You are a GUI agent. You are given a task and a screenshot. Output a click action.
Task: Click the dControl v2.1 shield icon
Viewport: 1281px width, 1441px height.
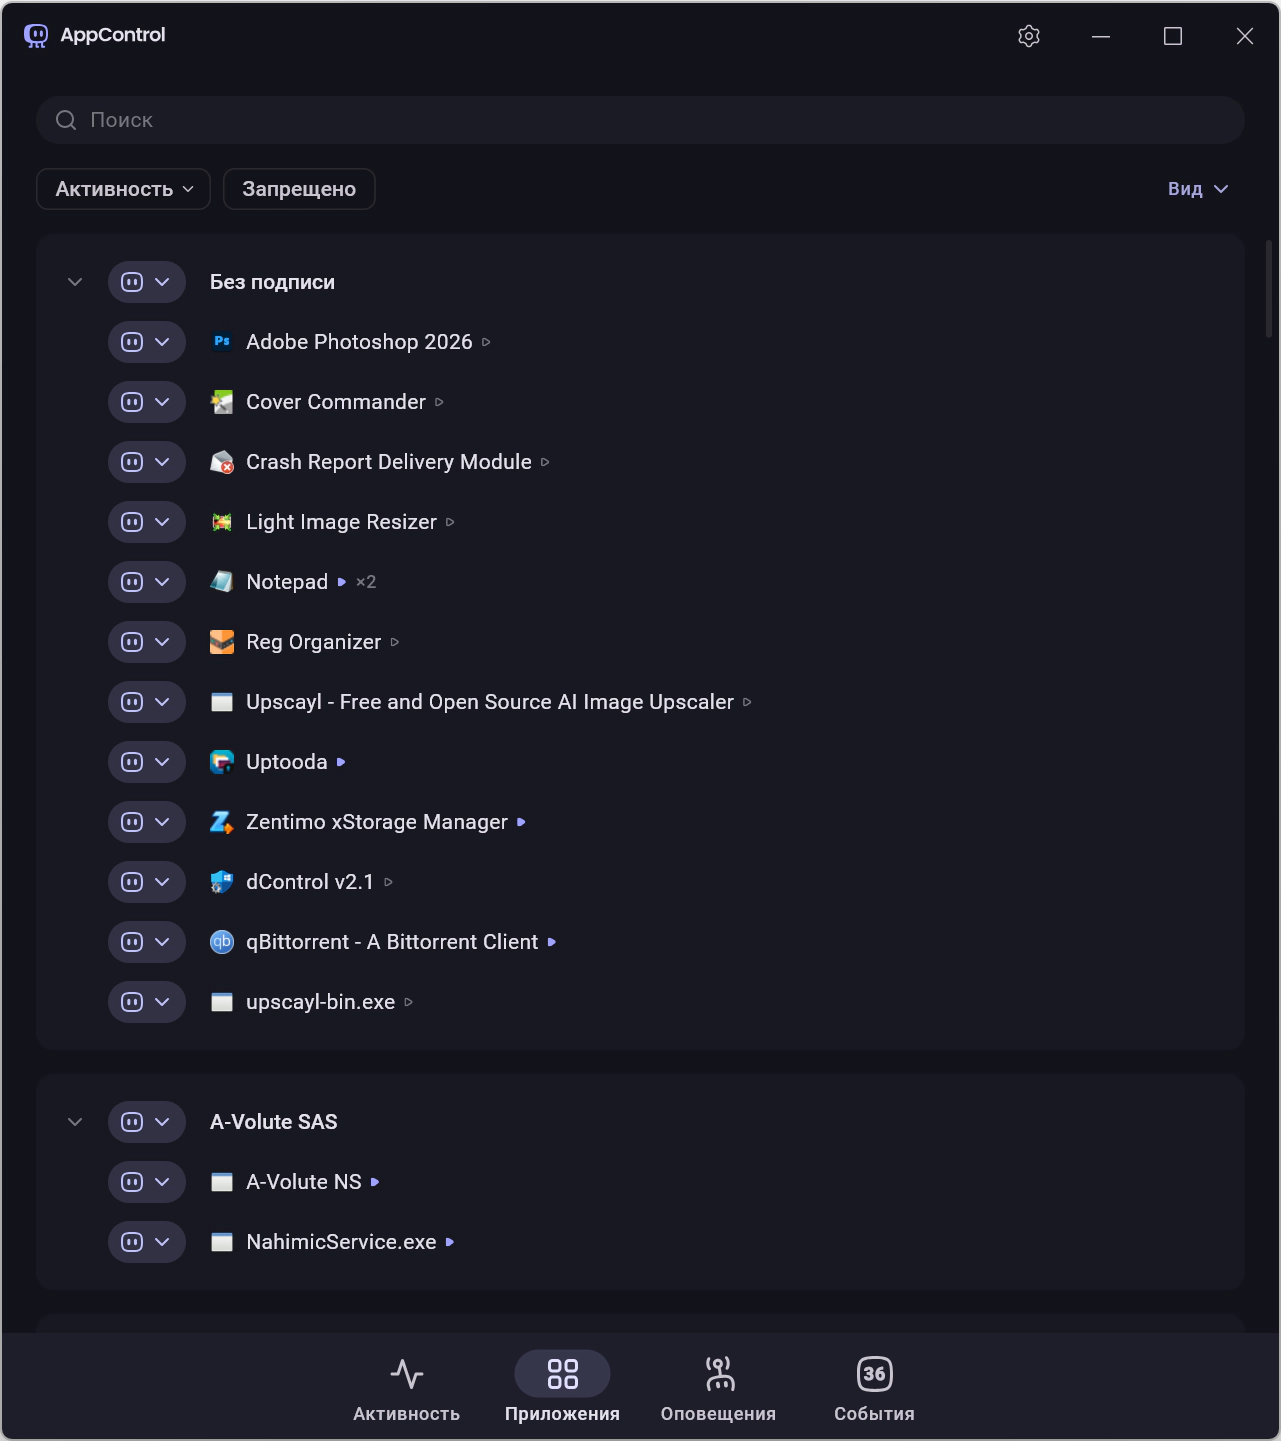(222, 882)
